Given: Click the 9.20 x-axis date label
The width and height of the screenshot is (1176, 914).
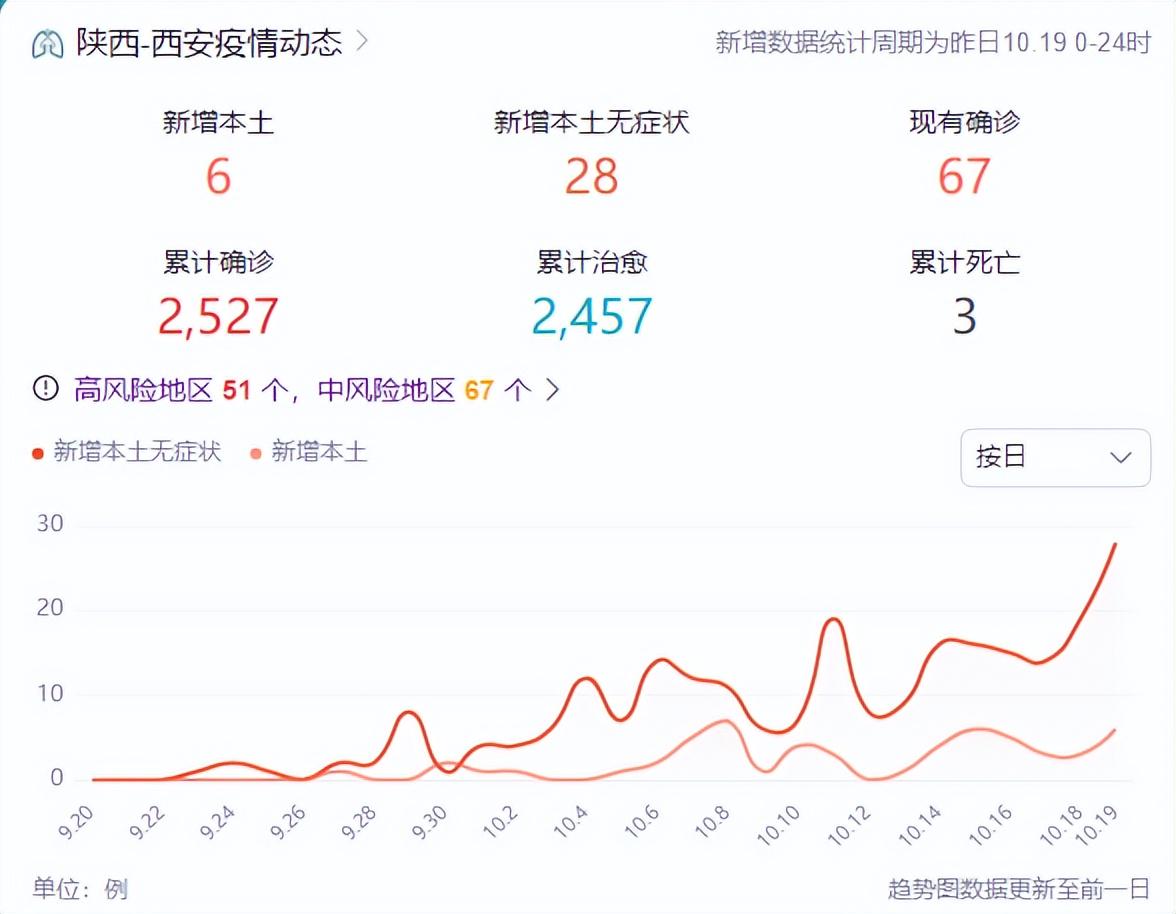Looking at the screenshot, I should (x=76, y=823).
